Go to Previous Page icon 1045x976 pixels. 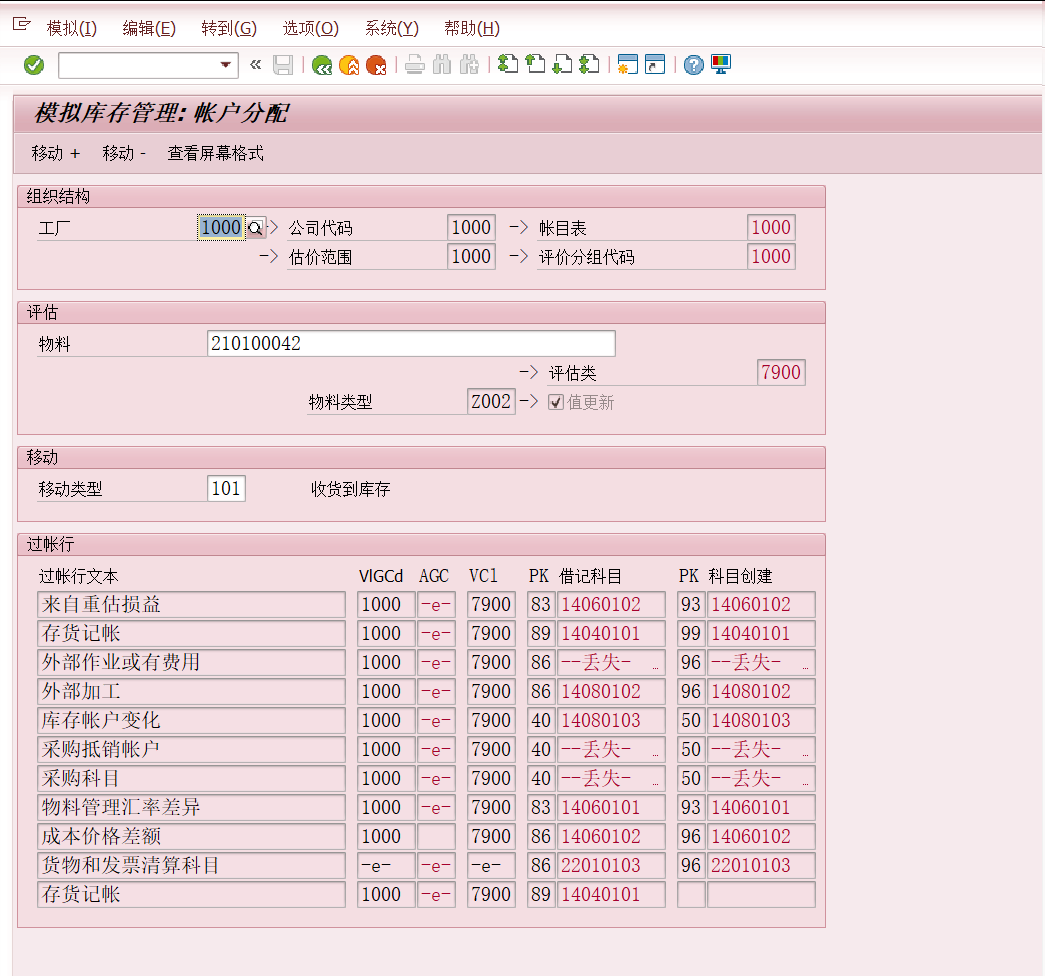point(535,65)
